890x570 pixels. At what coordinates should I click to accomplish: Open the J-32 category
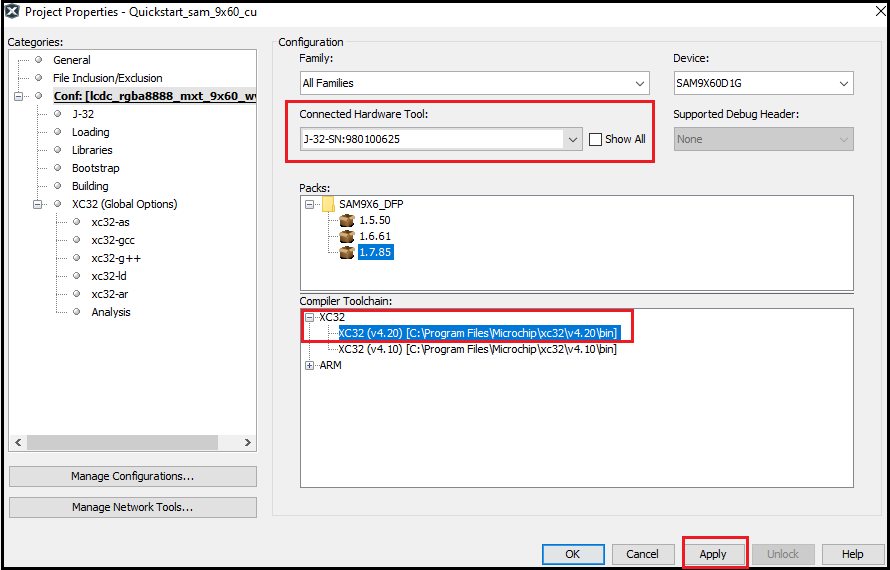pyautogui.click(x=83, y=114)
